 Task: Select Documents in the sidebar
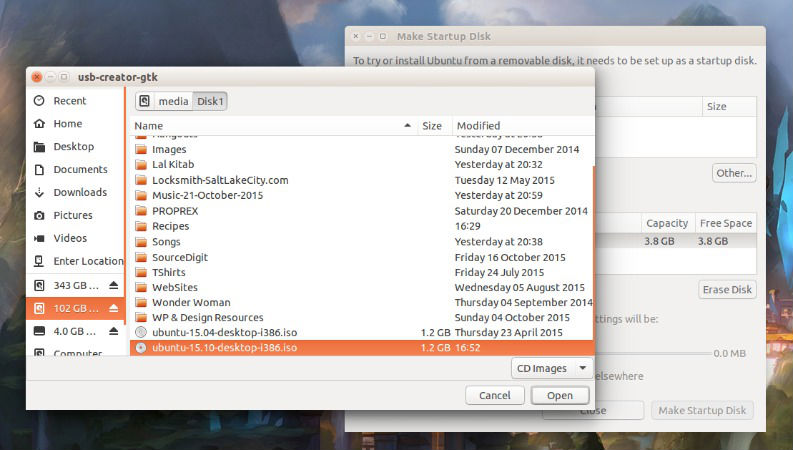75,169
